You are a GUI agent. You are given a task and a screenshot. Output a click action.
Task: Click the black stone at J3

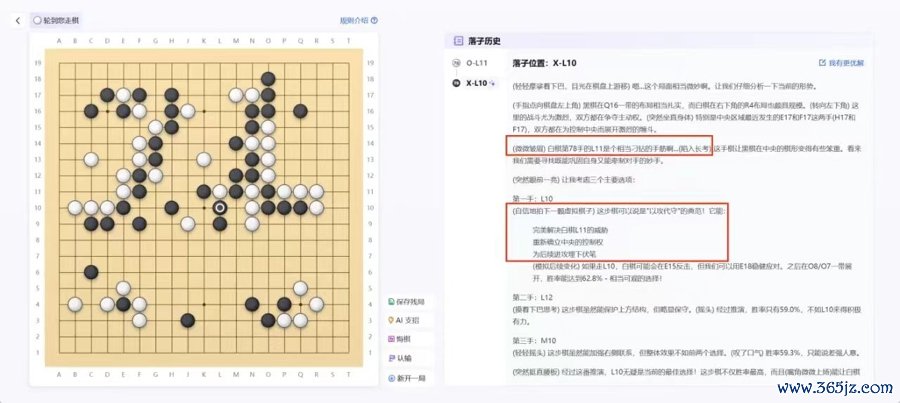tap(187, 320)
